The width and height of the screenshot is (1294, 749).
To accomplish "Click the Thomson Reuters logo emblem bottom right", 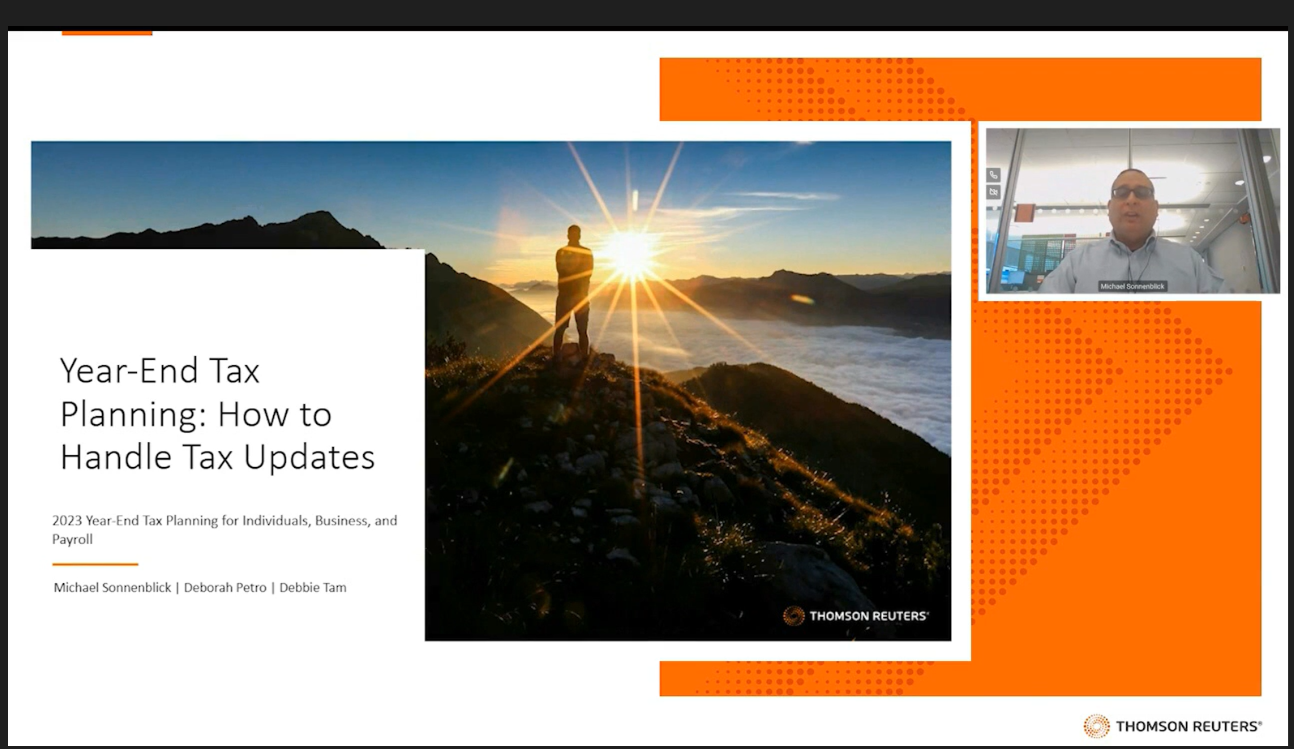I will [x=1096, y=726].
